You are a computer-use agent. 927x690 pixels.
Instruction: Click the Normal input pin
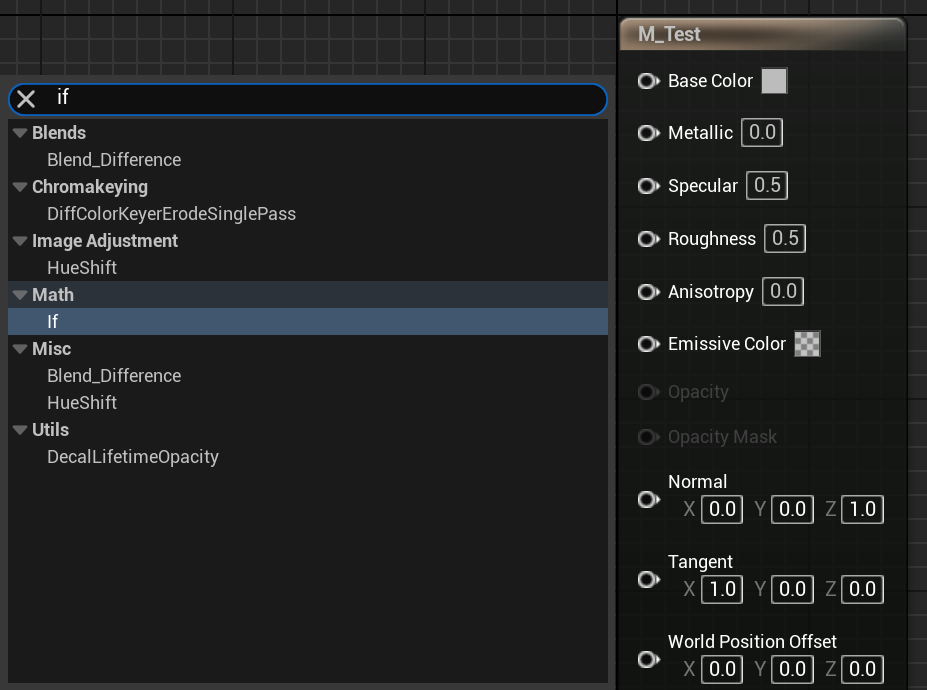click(648, 499)
